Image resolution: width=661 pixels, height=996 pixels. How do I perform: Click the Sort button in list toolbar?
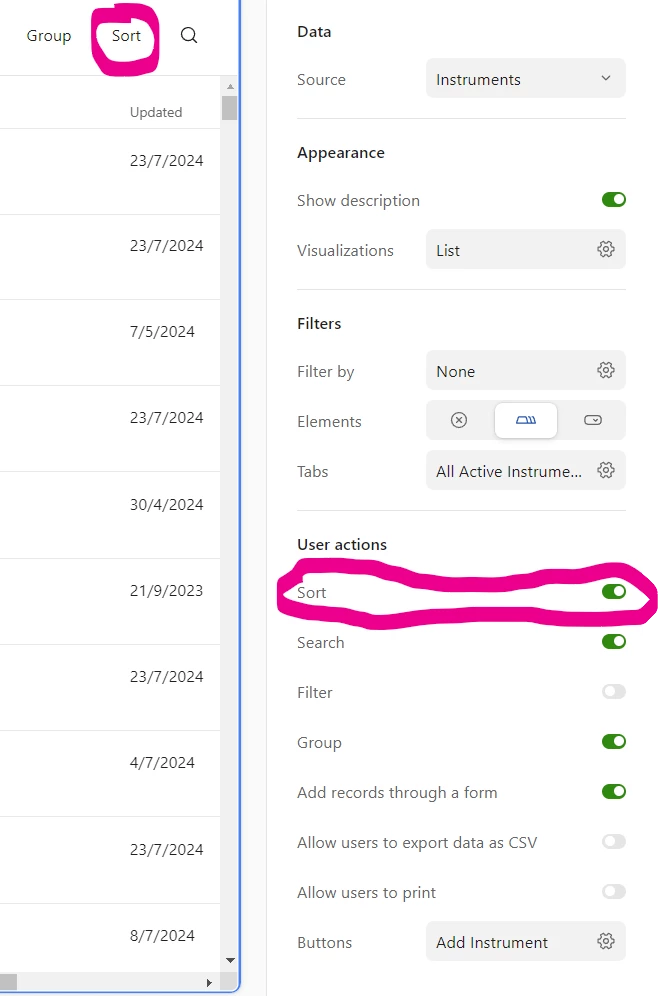point(126,36)
